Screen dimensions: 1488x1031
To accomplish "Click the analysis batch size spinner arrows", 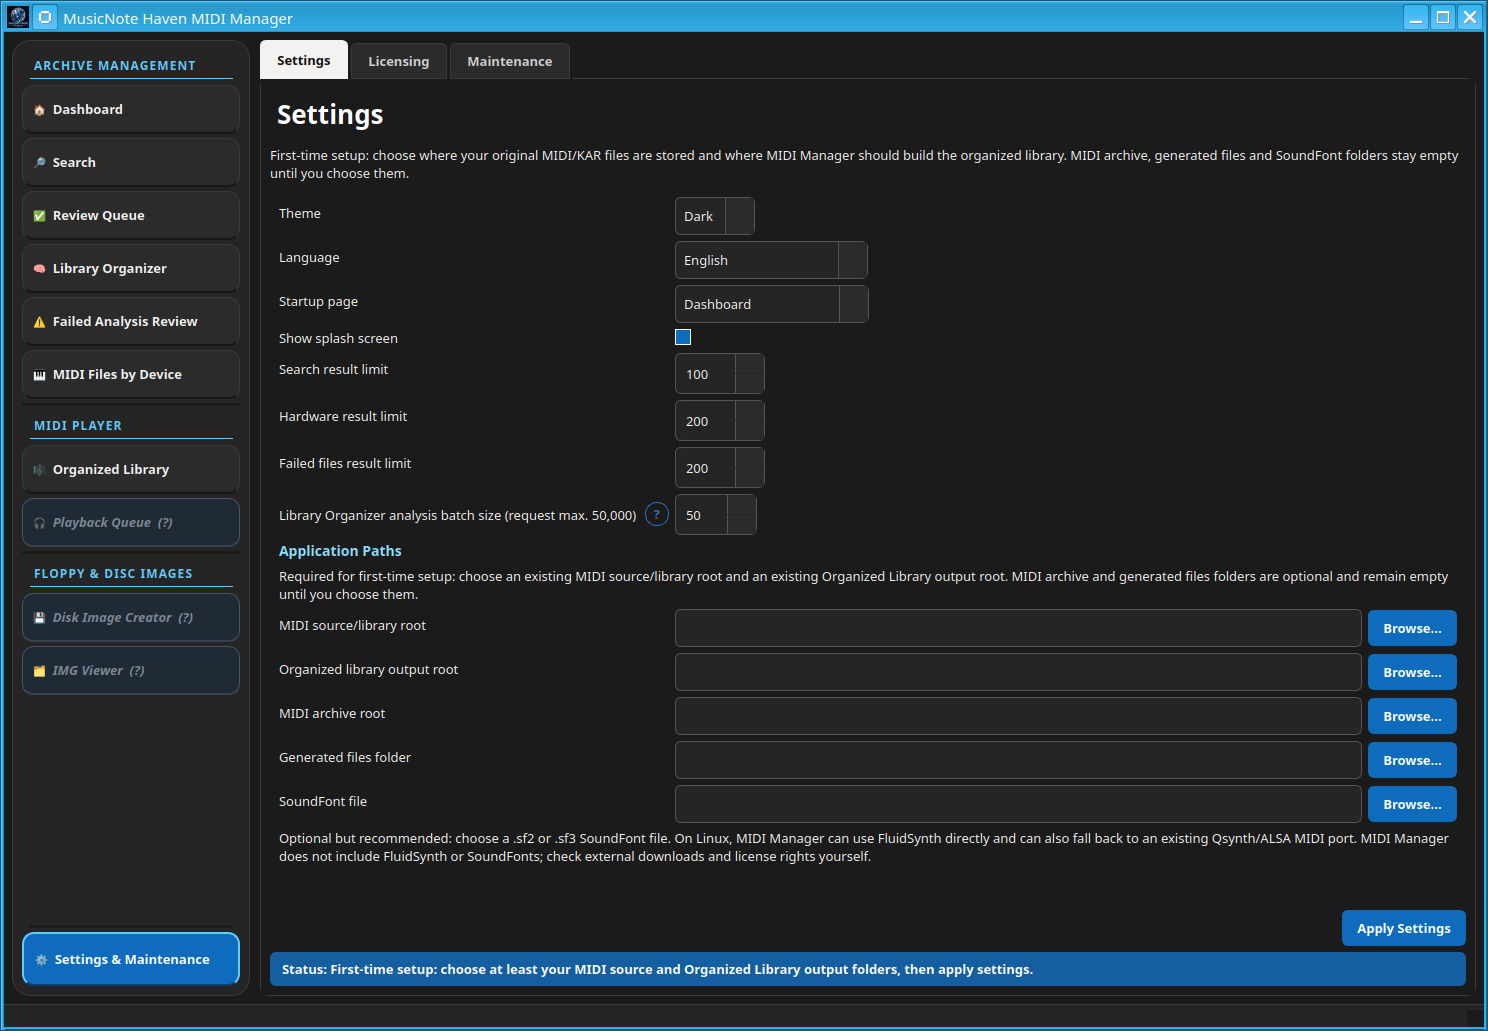I will 742,515.
